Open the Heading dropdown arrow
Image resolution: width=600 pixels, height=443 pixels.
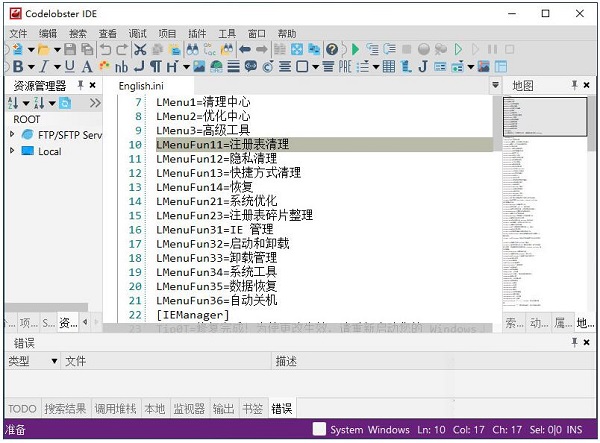pyautogui.click(x=186, y=67)
